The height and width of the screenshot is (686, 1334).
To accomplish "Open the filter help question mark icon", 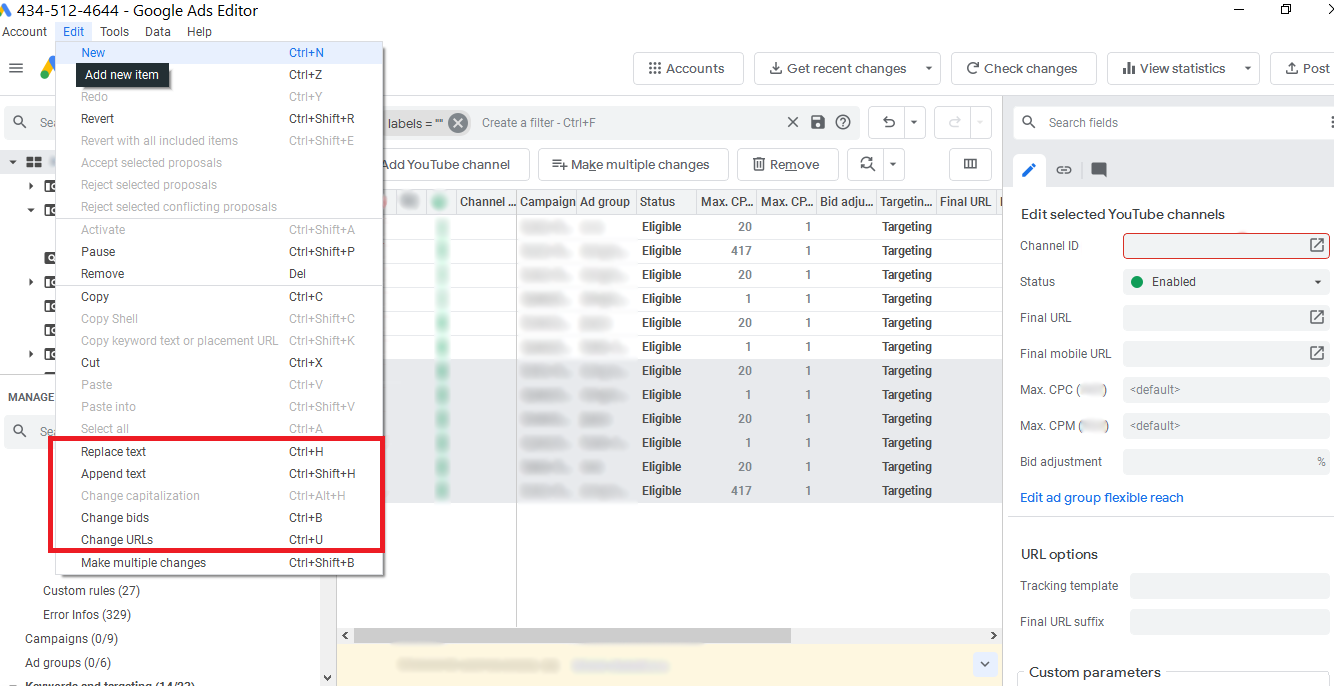I will (843, 122).
